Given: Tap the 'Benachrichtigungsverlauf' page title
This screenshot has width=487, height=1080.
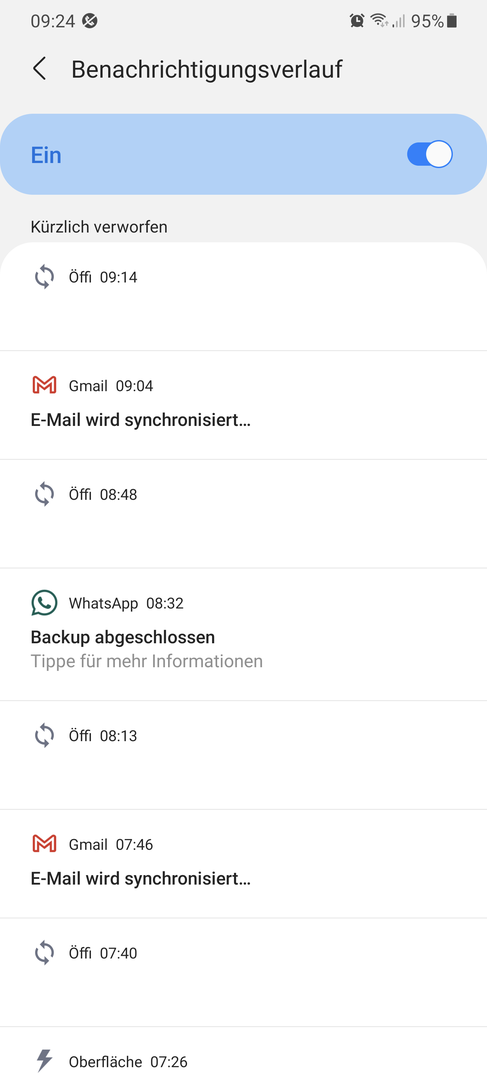Looking at the screenshot, I should (x=207, y=70).
